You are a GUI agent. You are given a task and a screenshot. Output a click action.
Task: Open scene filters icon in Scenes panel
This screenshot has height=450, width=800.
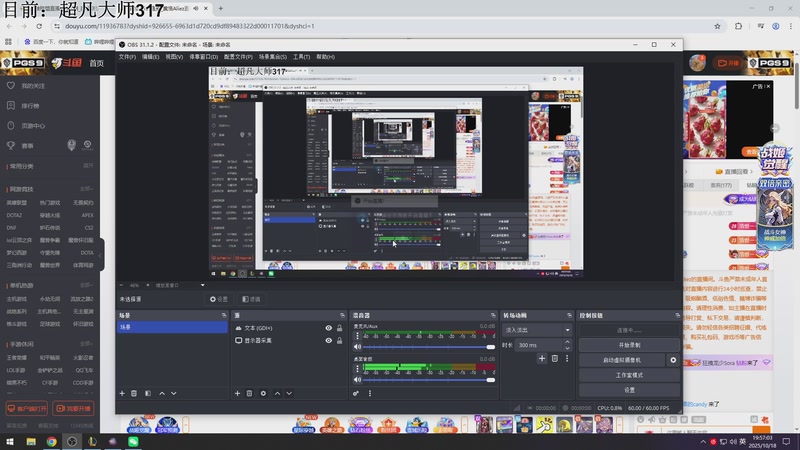click(x=148, y=393)
